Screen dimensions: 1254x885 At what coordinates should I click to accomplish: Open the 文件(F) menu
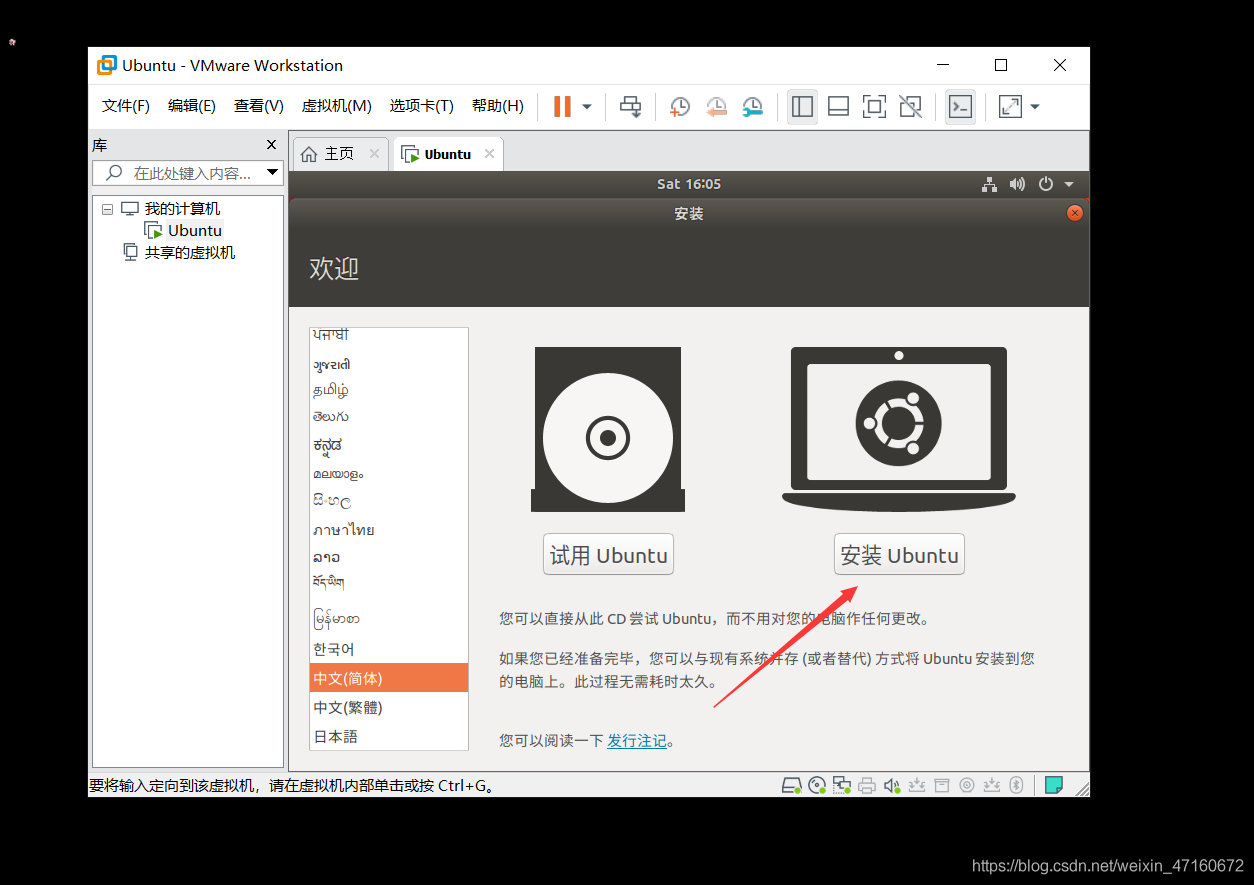(126, 106)
